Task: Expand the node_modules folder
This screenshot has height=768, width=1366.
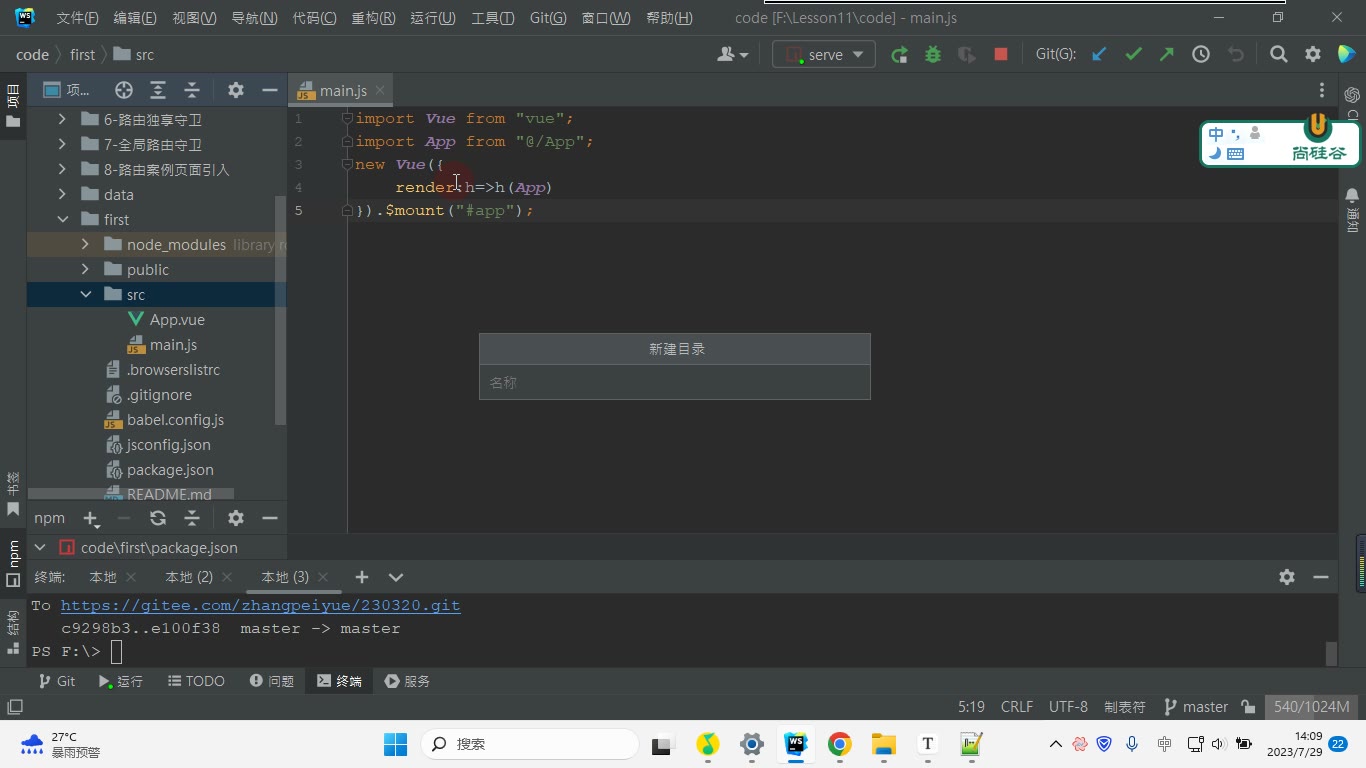Action: click(85, 245)
